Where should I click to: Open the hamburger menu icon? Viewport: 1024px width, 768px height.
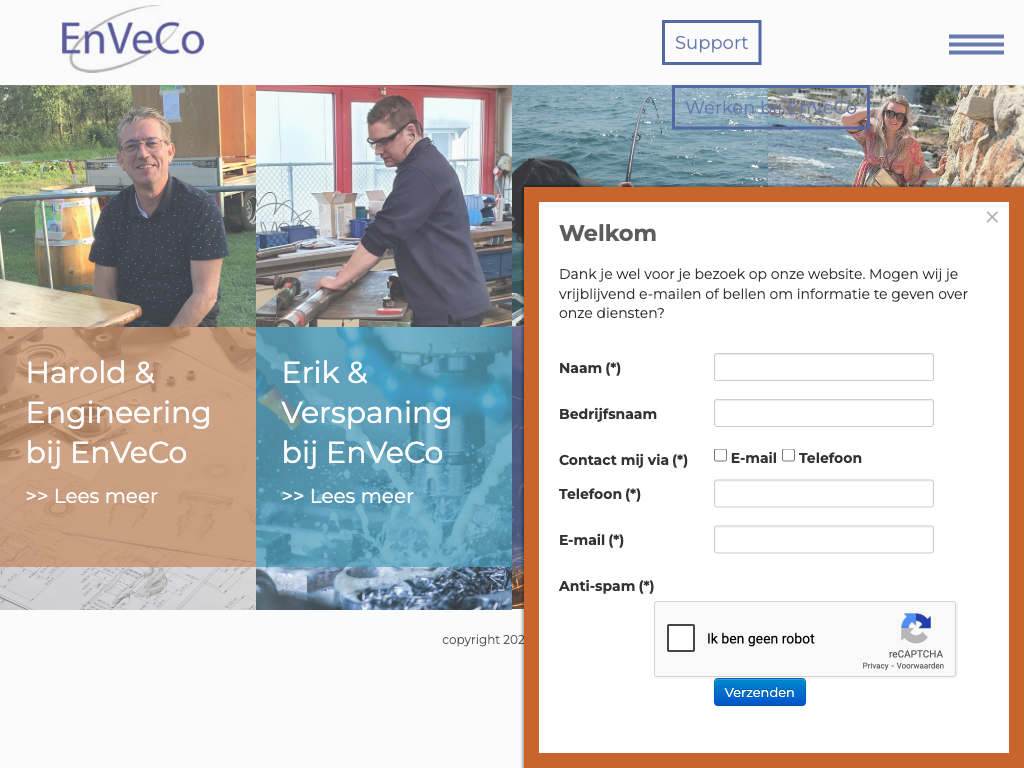[x=976, y=44]
